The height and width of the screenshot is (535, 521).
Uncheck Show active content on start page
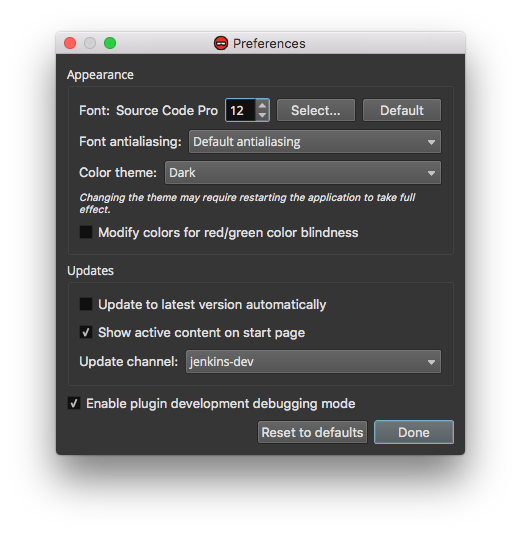86,332
